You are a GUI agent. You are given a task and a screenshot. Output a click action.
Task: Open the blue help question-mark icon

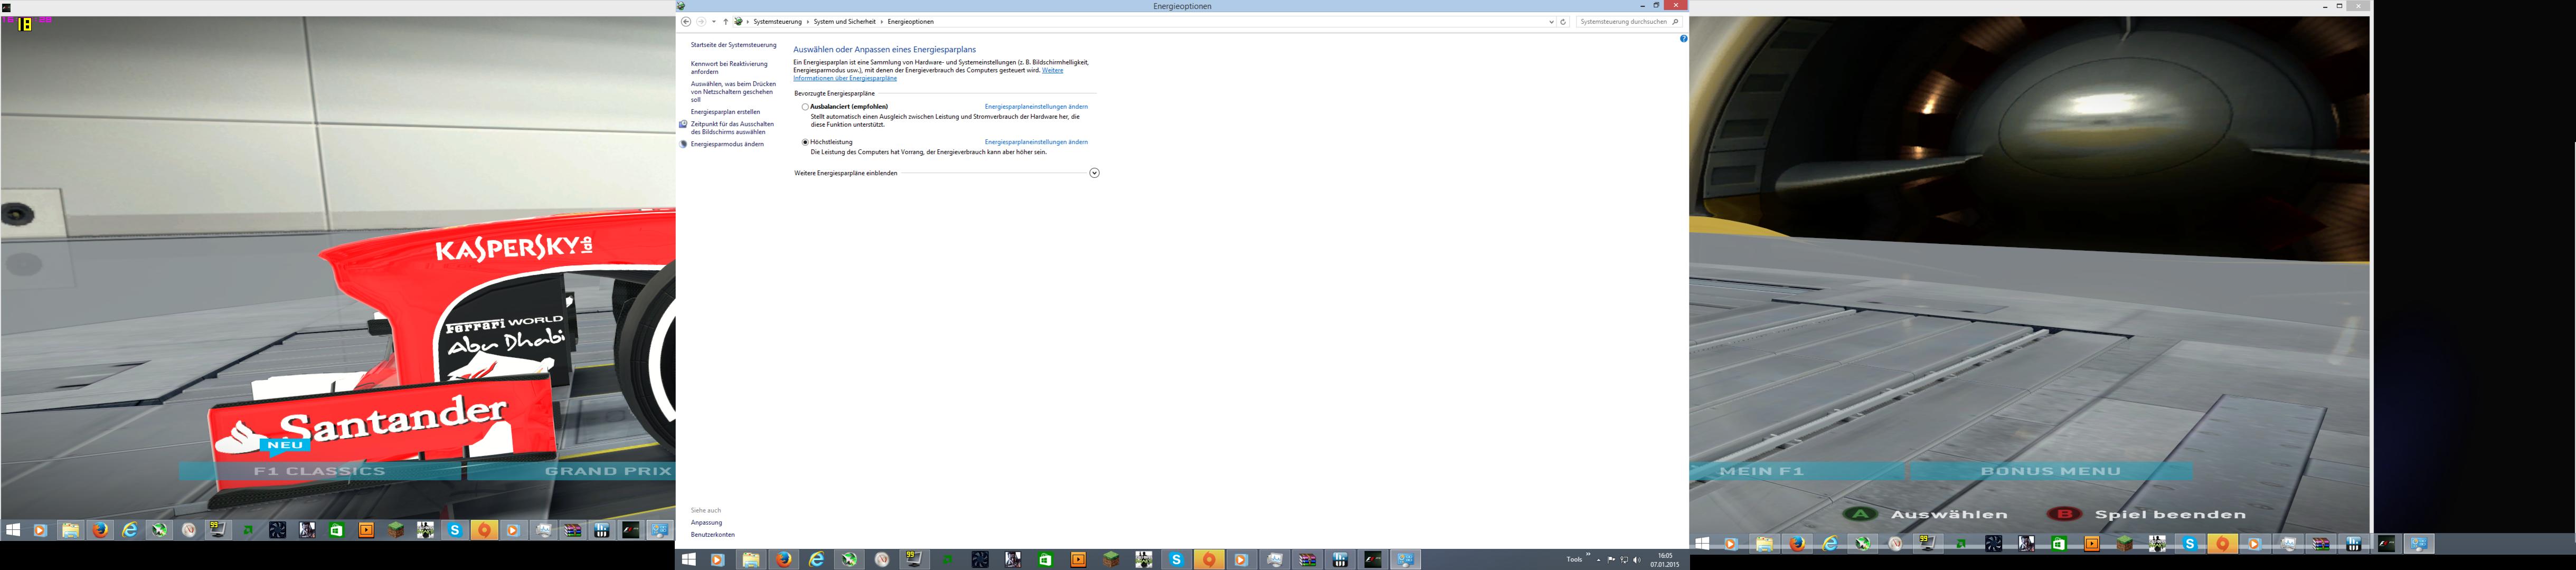[x=1683, y=39]
